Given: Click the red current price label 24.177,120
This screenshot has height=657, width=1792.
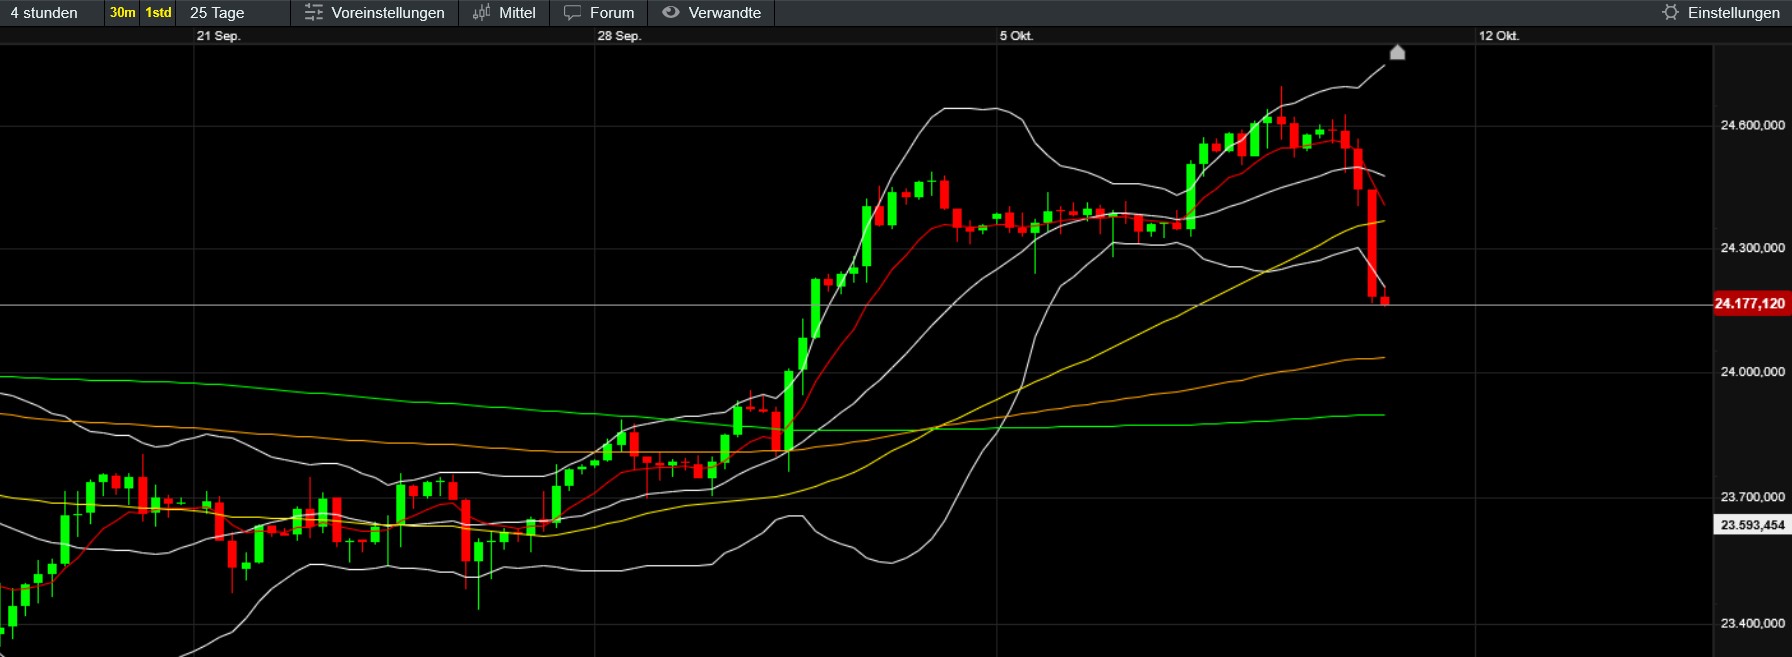Looking at the screenshot, I should coord(1750,303).
